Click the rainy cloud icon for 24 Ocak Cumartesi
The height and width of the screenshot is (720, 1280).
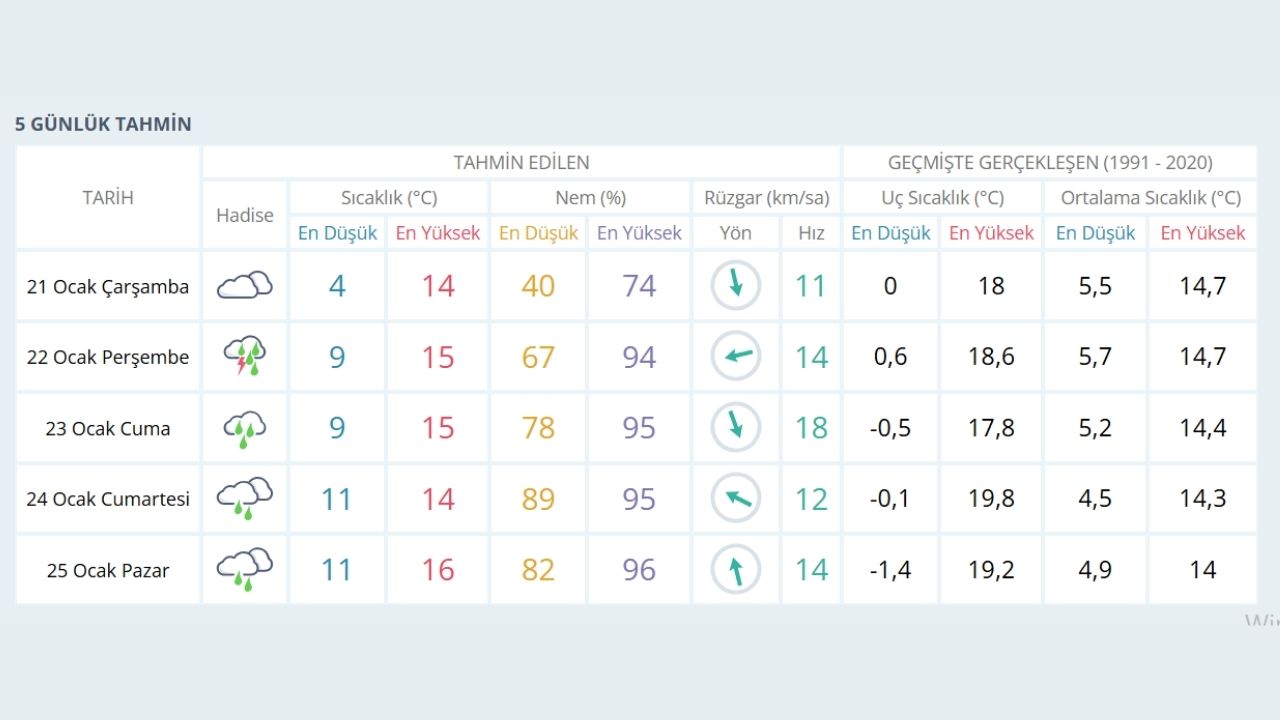(245, 498)
